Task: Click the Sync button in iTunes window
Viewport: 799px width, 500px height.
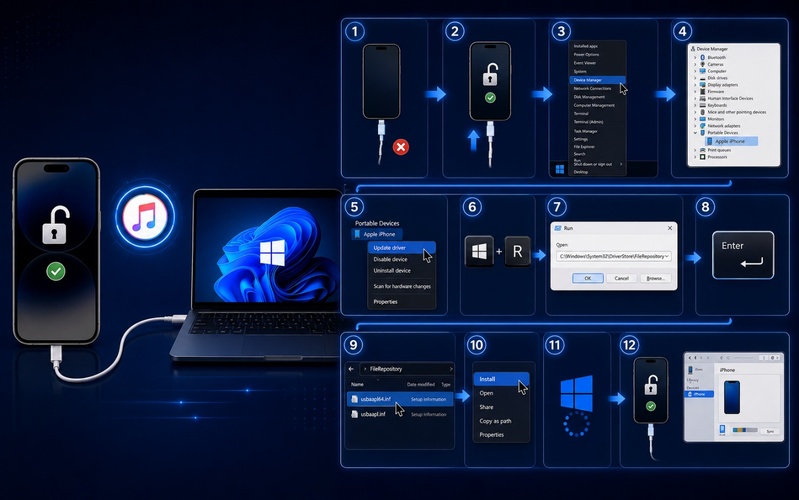Action: (770, 431)
